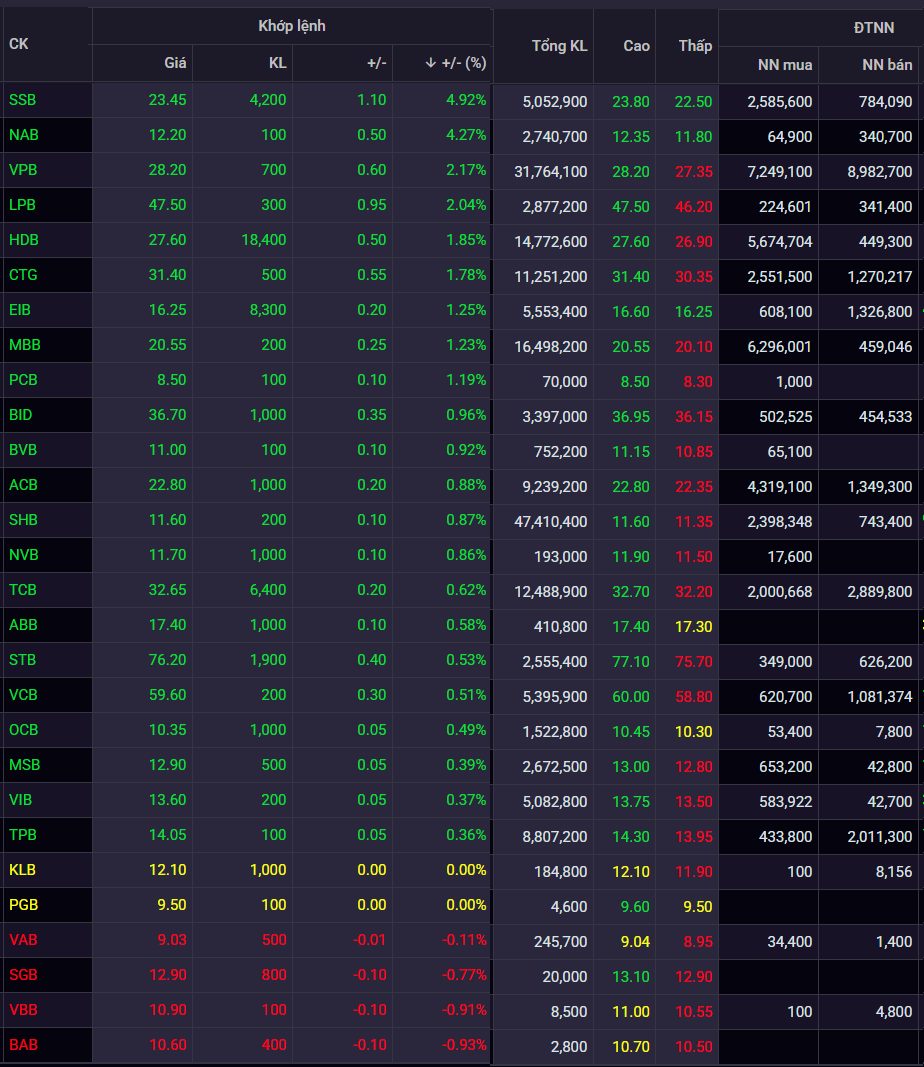Click TCB total volume 12,488,900

550,592
